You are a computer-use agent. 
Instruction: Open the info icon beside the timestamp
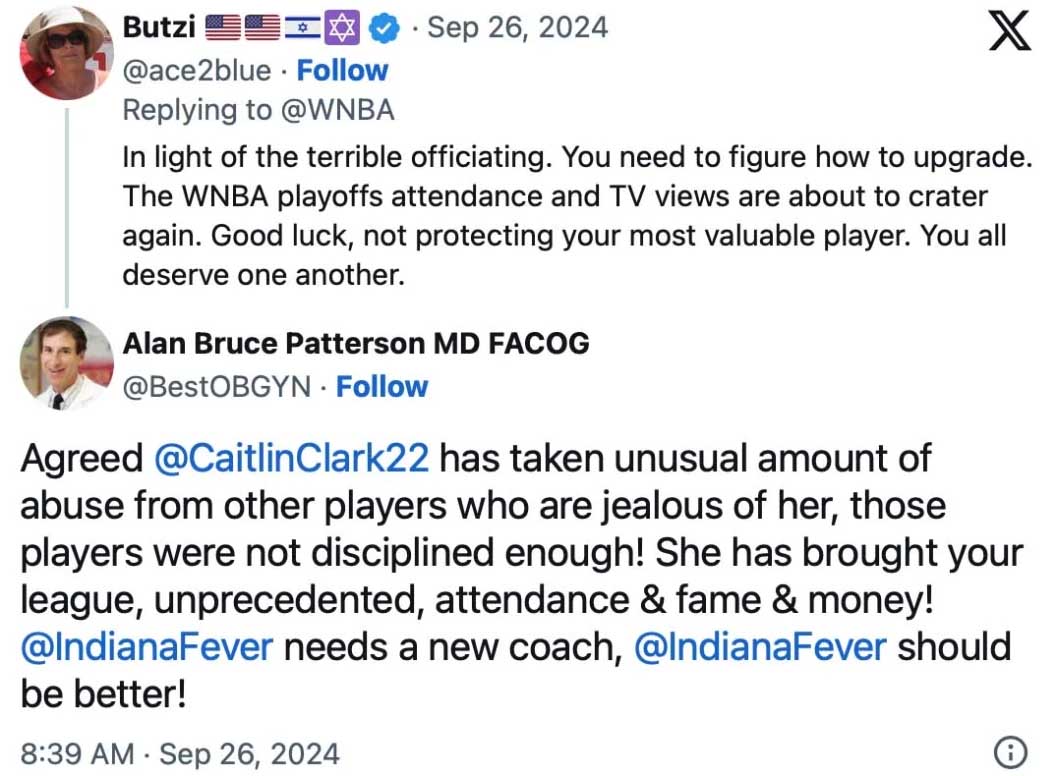point(1010,752)
